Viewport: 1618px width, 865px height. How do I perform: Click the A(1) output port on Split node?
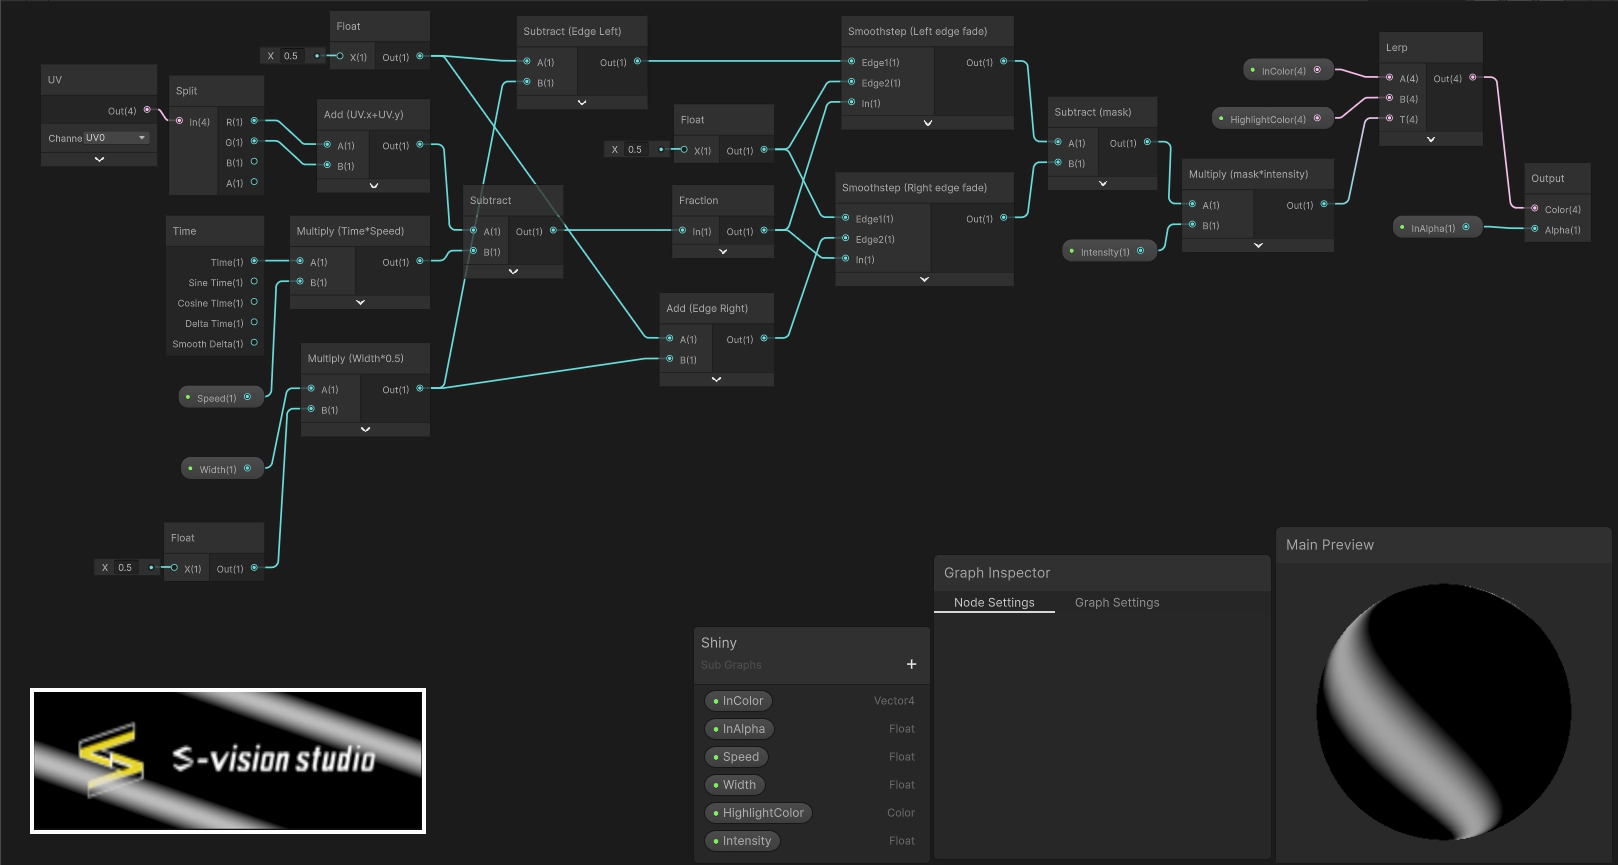[x=255, y=182]
